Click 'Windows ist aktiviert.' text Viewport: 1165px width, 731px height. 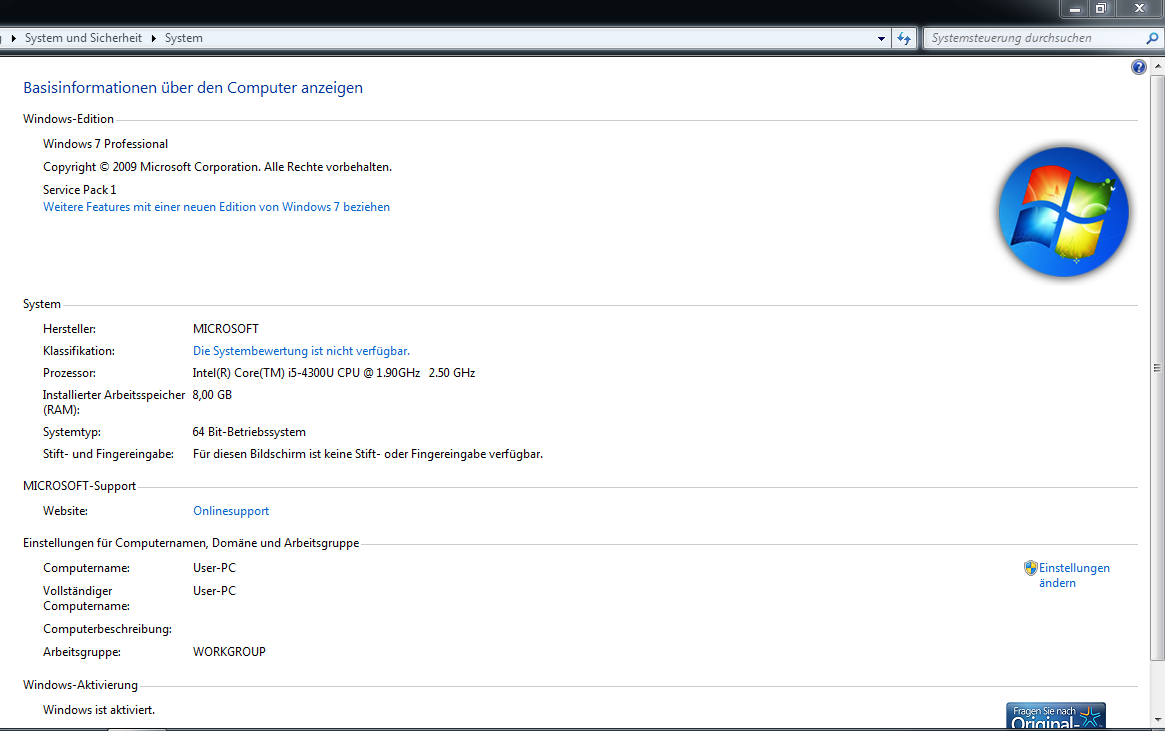pyautogui.click(x=99, y=710)
